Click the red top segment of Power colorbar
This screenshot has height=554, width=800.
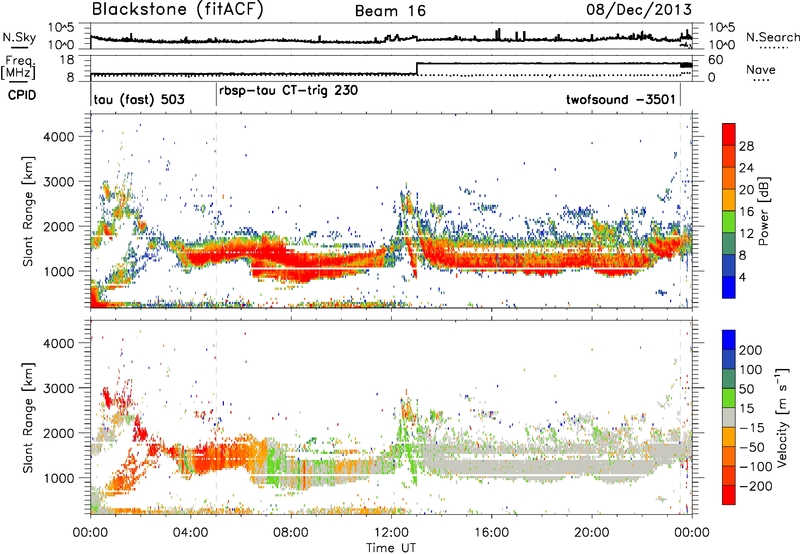pos(729,134)
